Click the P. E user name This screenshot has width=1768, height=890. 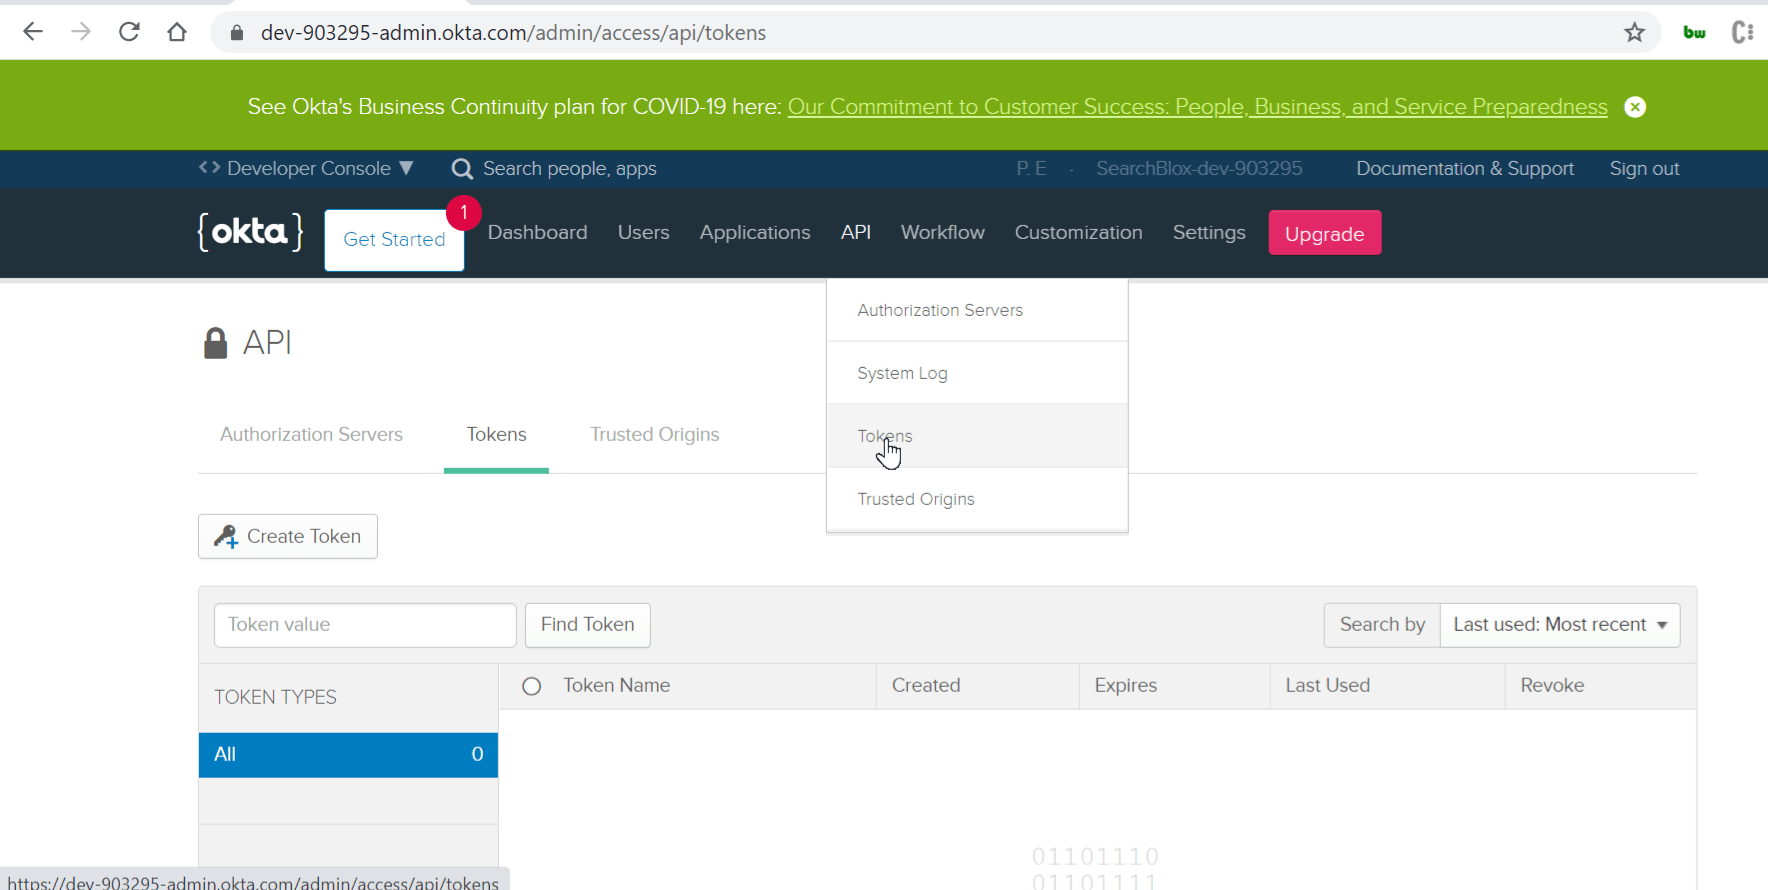1031,169
